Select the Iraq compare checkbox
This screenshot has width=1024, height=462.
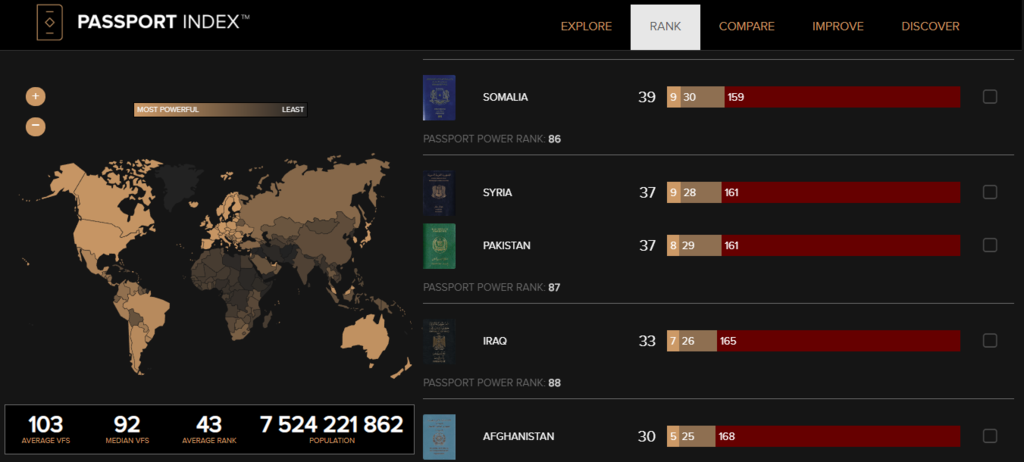click(990, 341)
